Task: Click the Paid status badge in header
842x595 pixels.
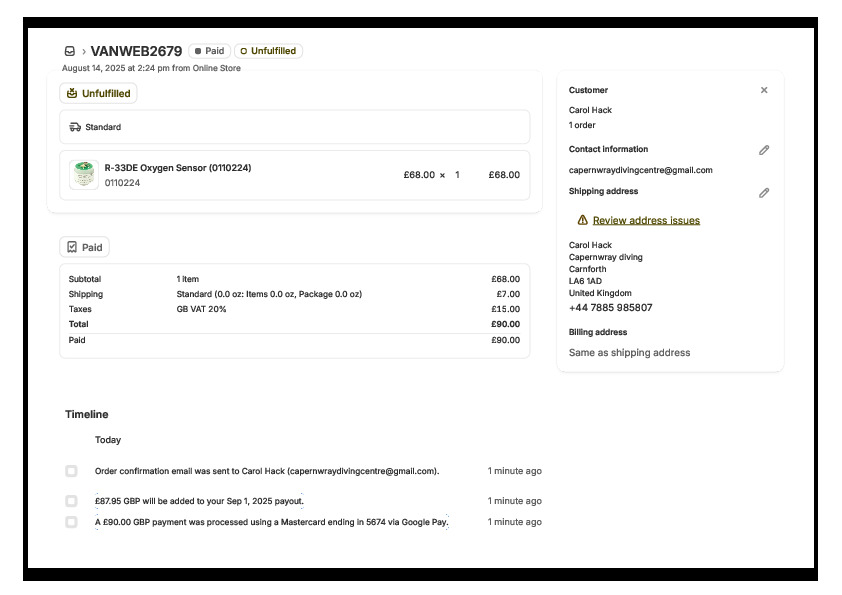Action: point(209,51)
